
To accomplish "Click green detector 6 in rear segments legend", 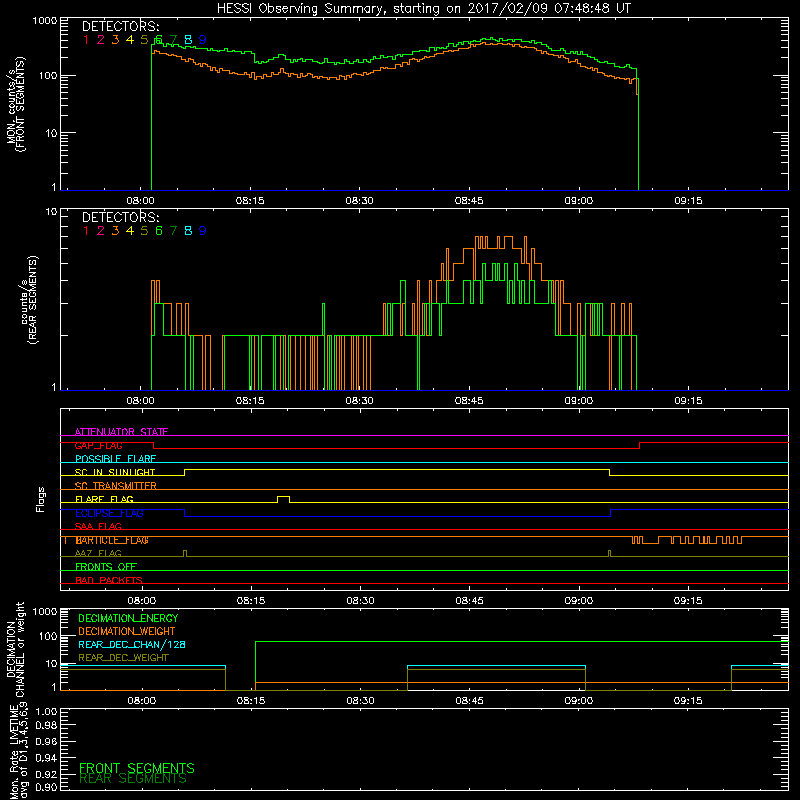I will [x=159, y=231].
